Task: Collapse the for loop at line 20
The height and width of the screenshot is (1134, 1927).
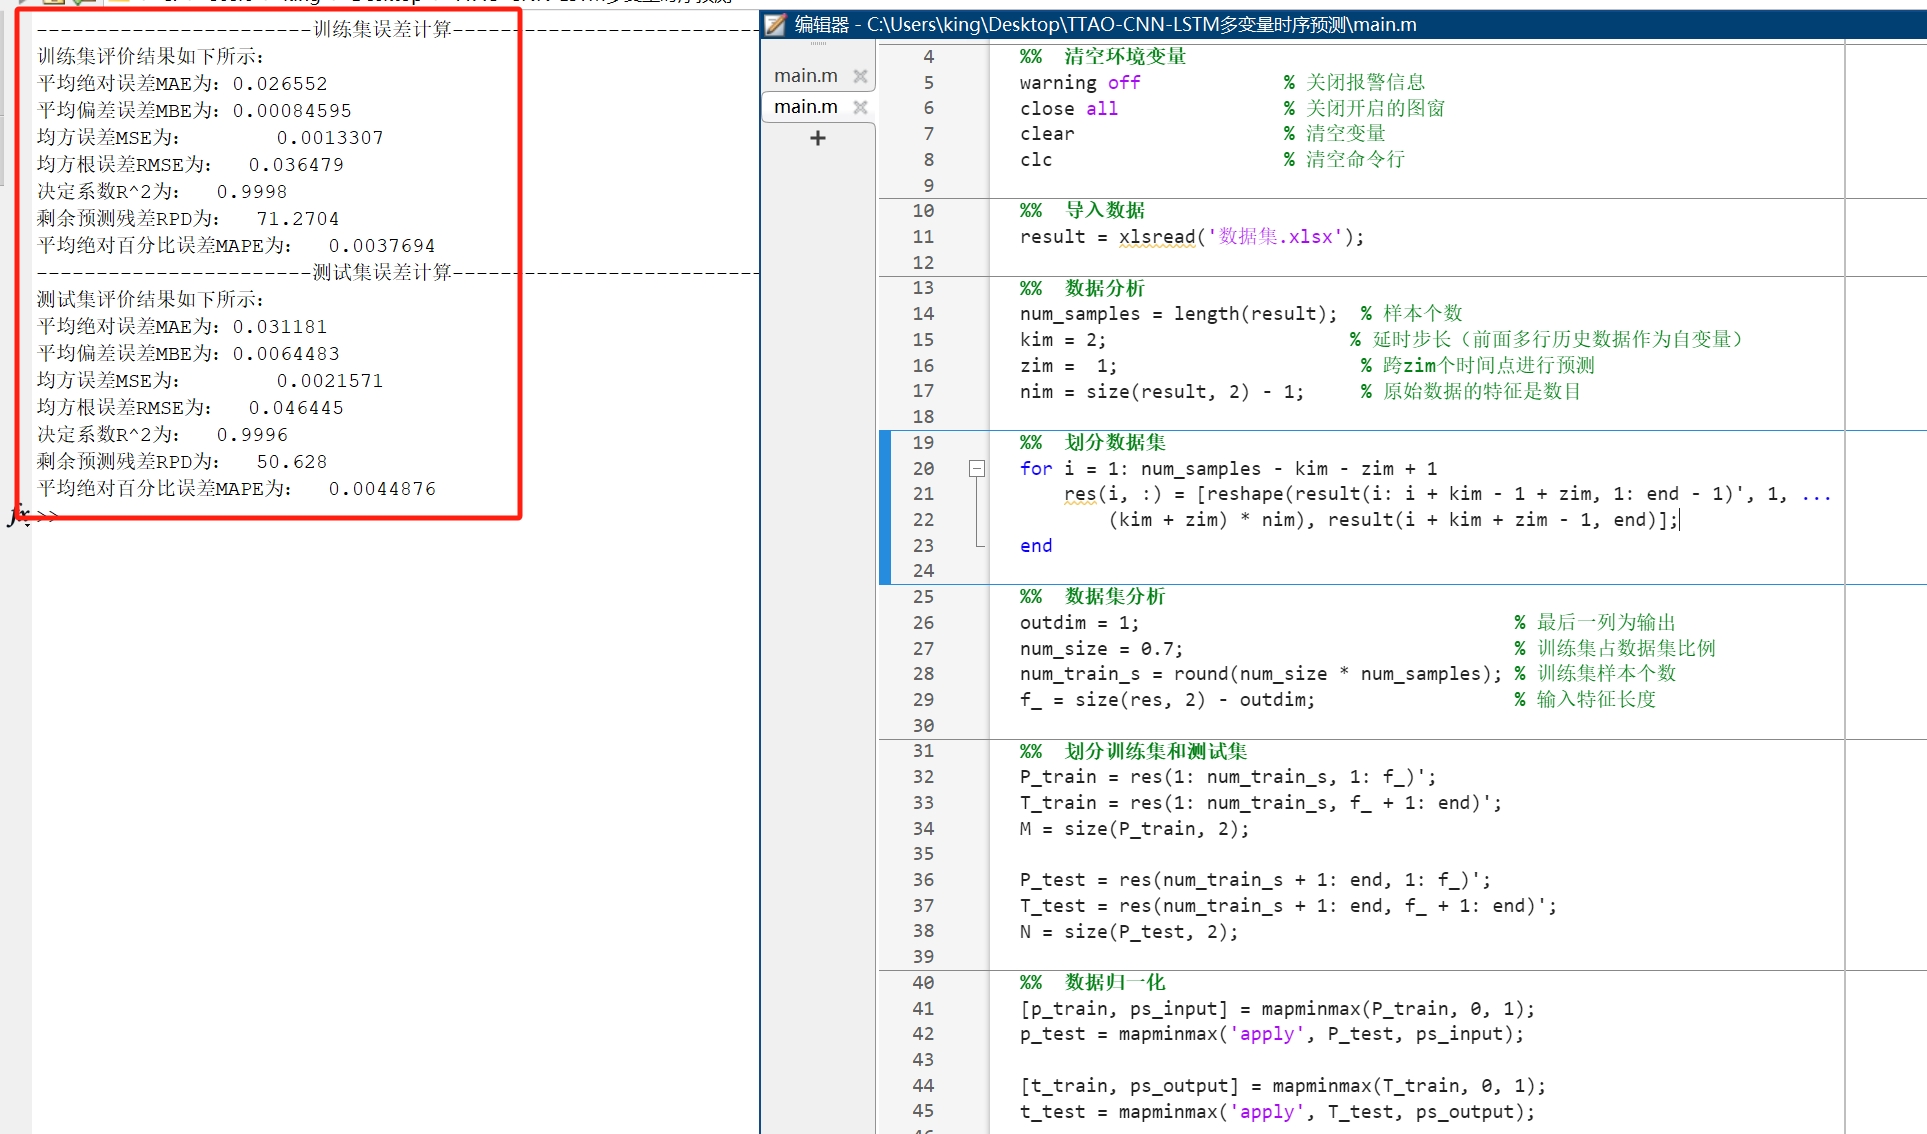Action: tap(977, 468)
